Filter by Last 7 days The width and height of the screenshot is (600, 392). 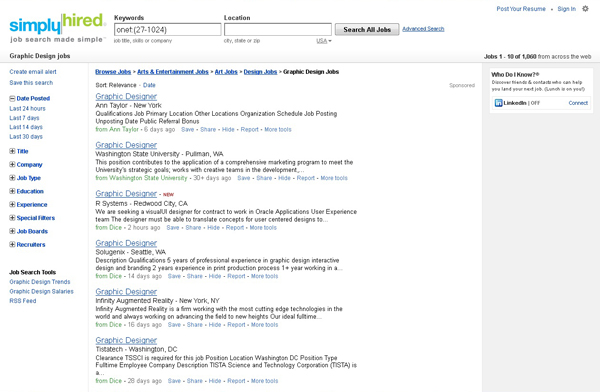pos(24,118)
